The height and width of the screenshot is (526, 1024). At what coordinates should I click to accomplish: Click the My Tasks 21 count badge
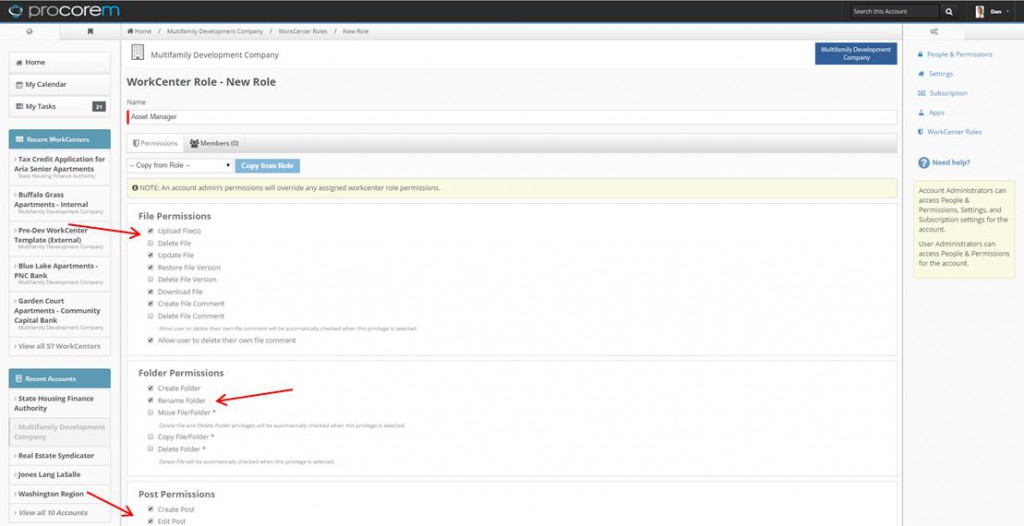pos(99,107)
